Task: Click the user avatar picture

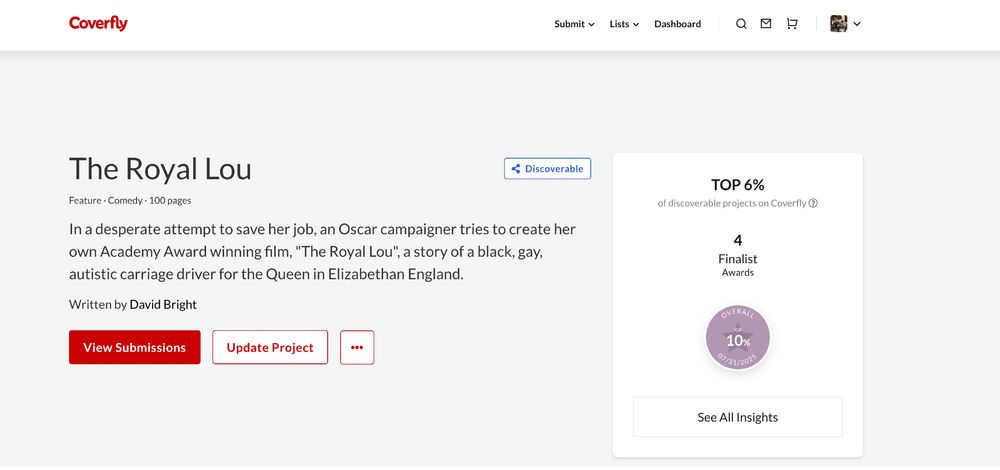Action: tap(839, 24)
